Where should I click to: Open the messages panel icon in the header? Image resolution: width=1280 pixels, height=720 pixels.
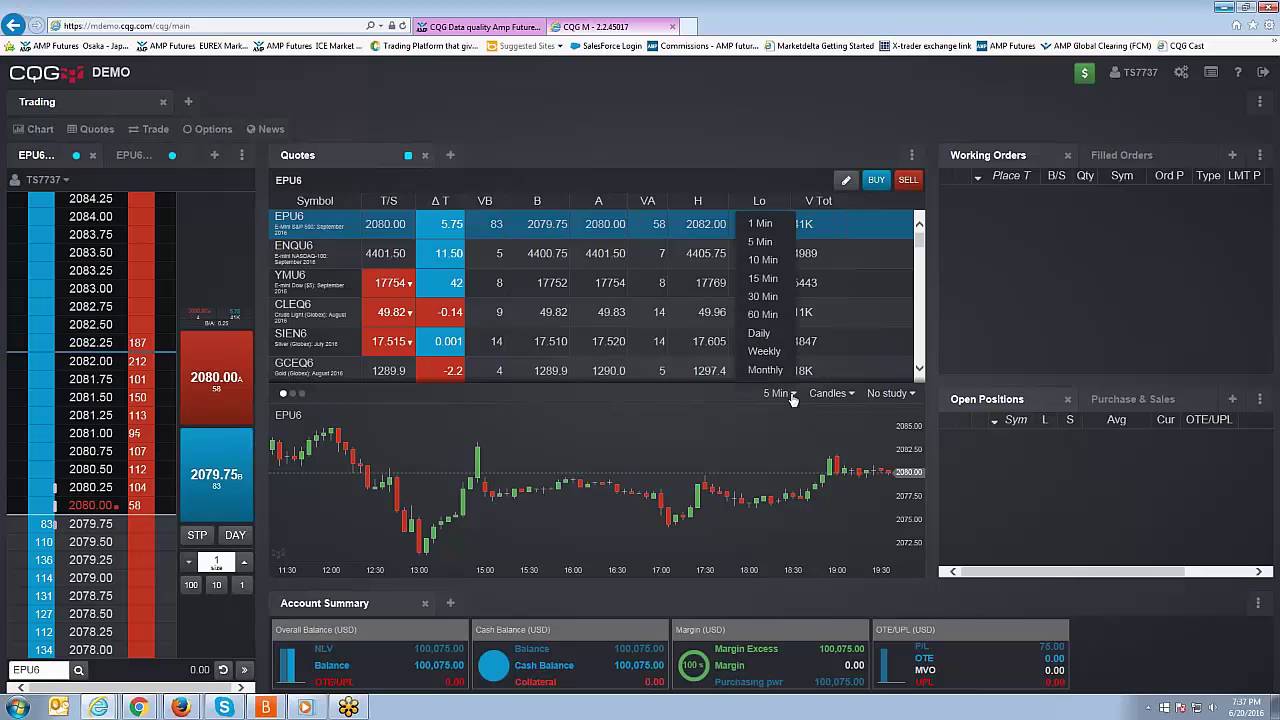tap(1210, 72)
